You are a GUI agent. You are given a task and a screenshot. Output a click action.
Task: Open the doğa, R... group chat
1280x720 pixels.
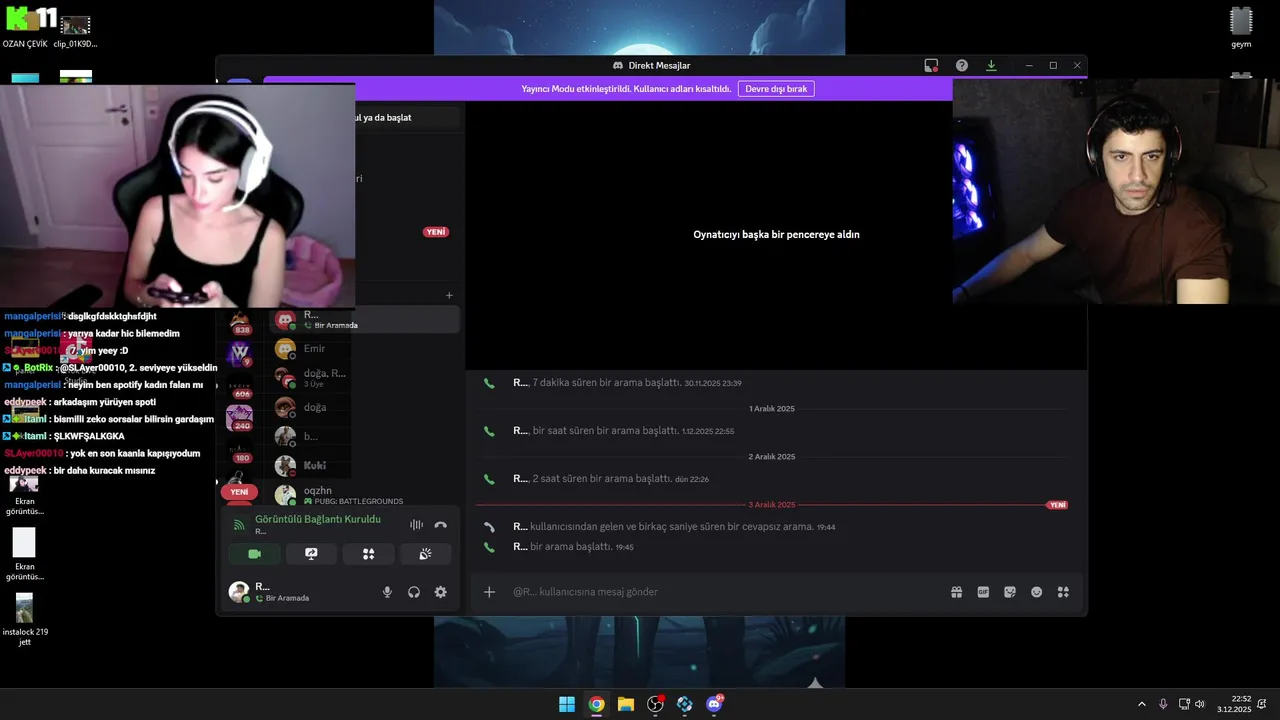[364, 378]
